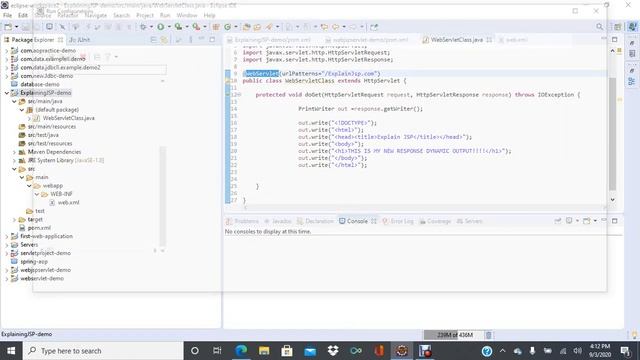
Task: Click the heap garbage collector trash icon
Action: point(488,335)
